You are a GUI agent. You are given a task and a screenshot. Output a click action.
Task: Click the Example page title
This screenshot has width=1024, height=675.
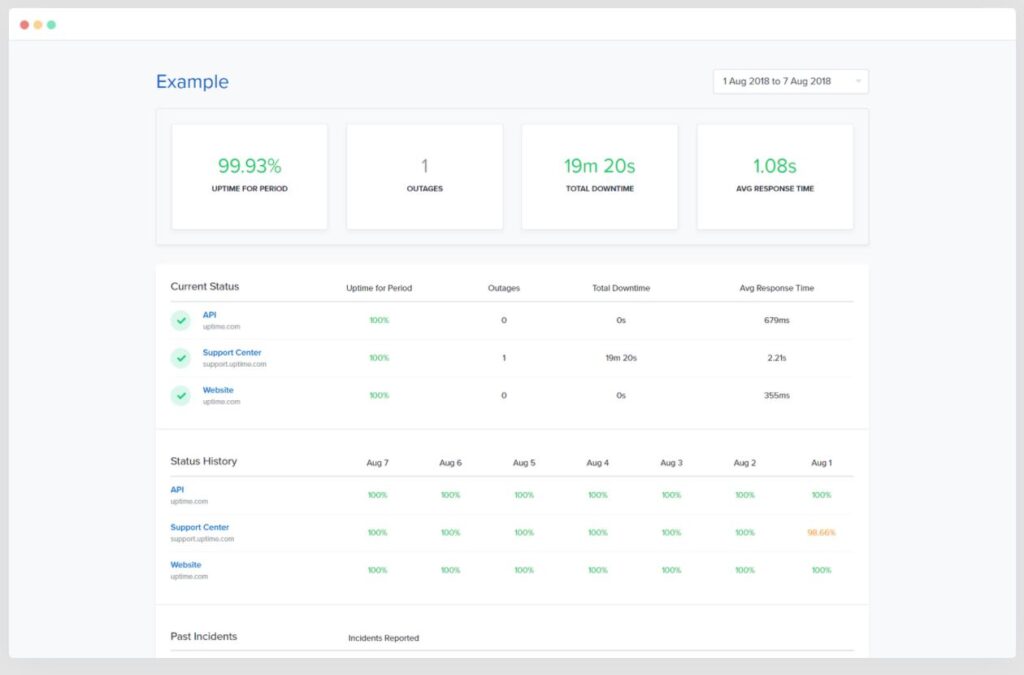click(x=192, y=82)
